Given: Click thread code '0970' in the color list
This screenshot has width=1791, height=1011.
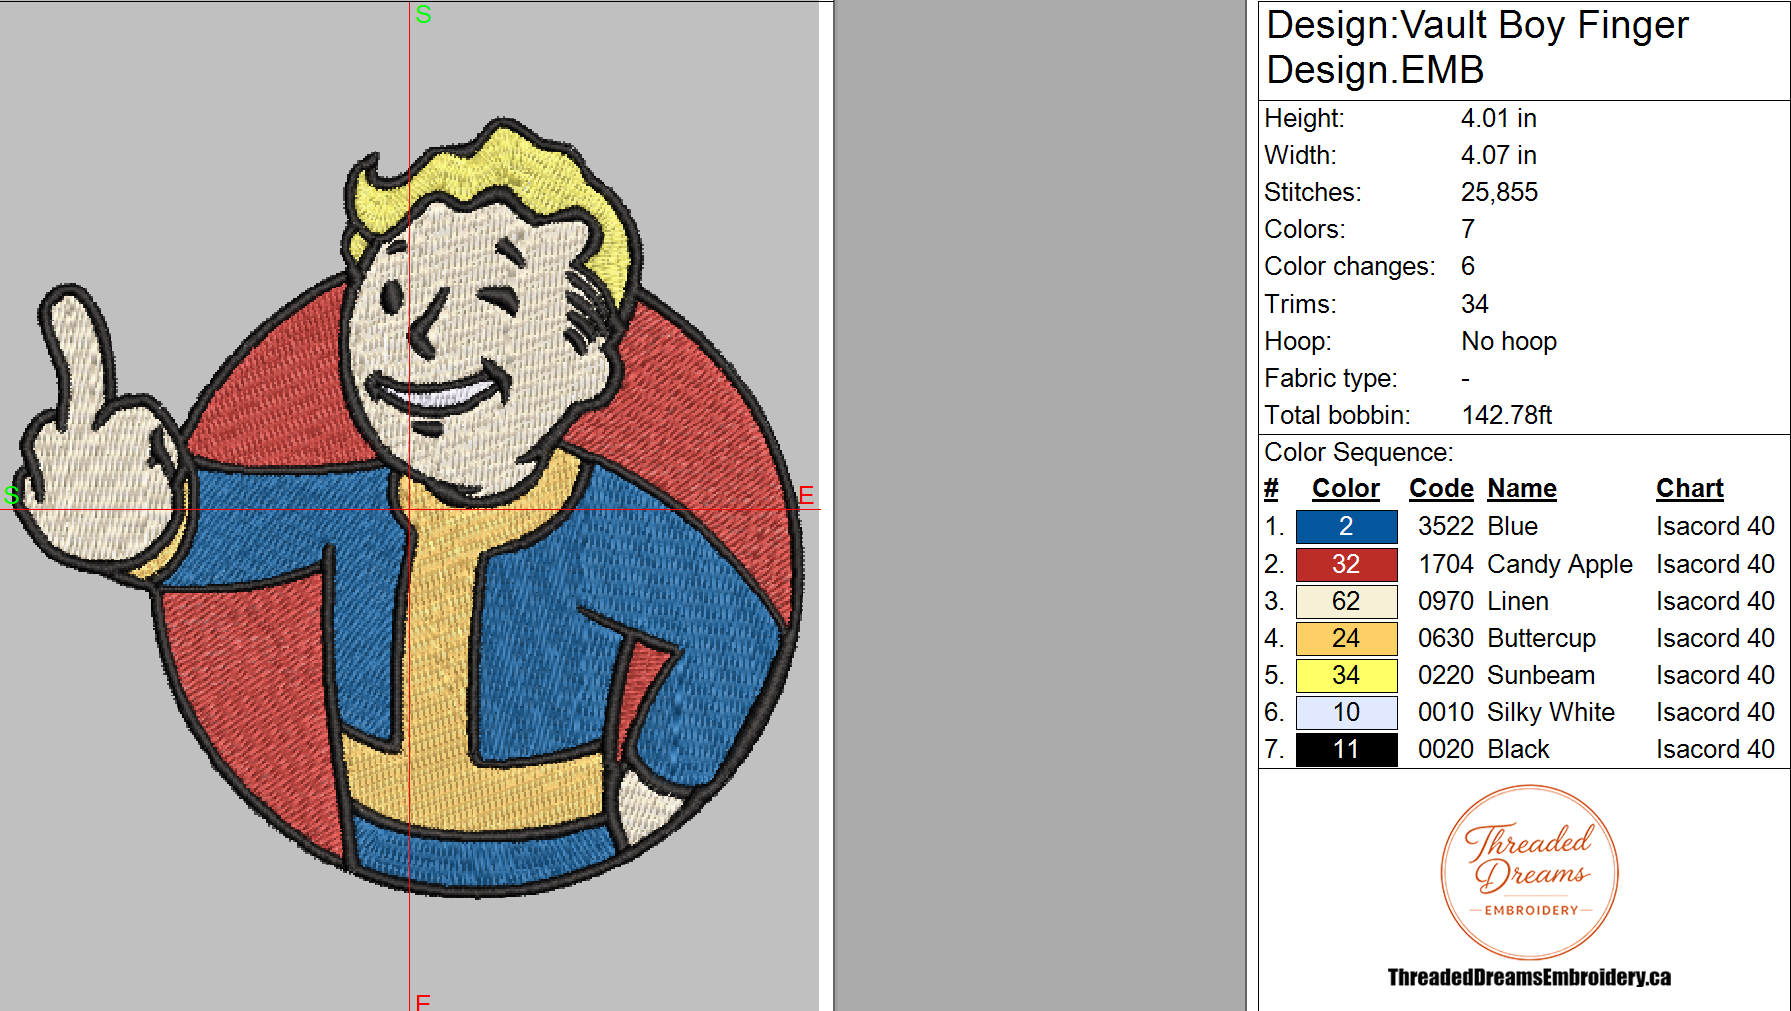Looking at the screenshot, I should [1446, 601].
